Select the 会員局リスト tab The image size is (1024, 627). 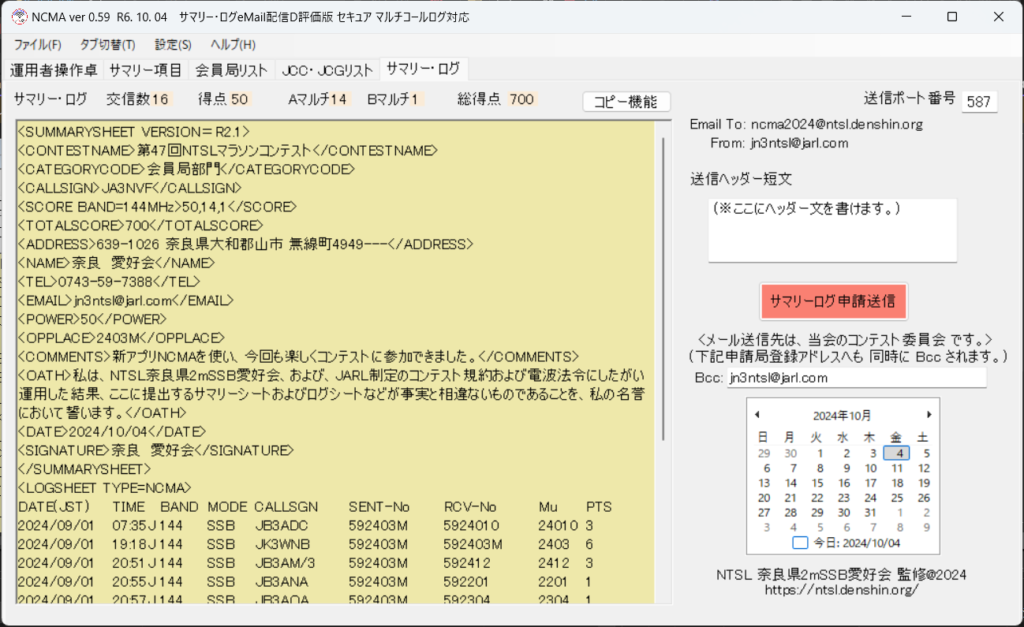pos(231,70)
